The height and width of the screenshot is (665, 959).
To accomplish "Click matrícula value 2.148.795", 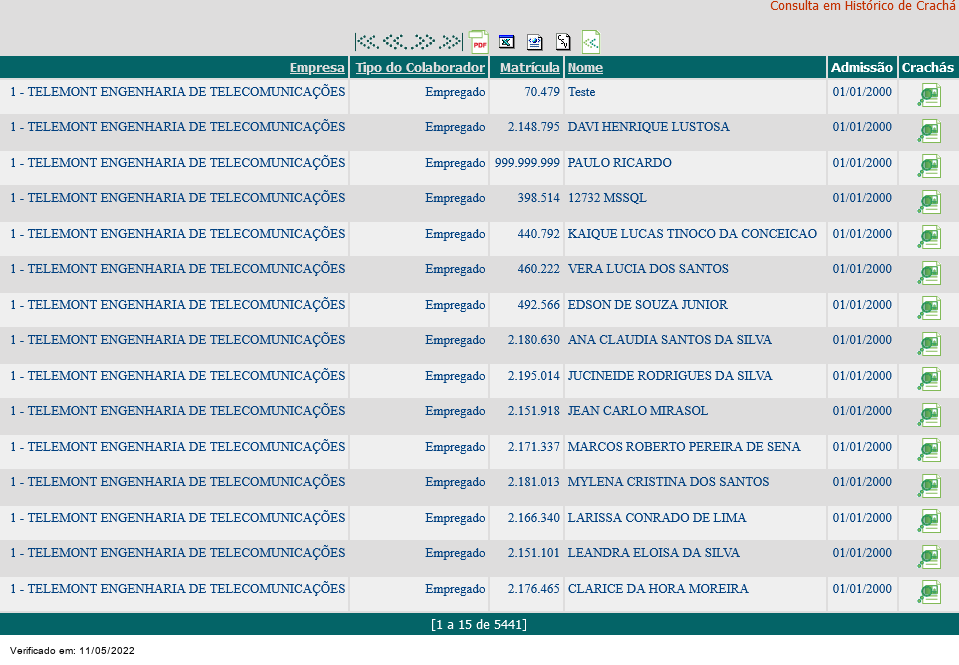I will coord(533,127).
